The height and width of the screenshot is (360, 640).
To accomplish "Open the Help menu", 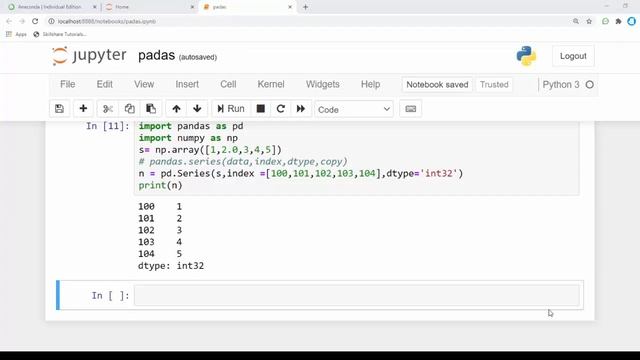I will click(x=370, y=84).
